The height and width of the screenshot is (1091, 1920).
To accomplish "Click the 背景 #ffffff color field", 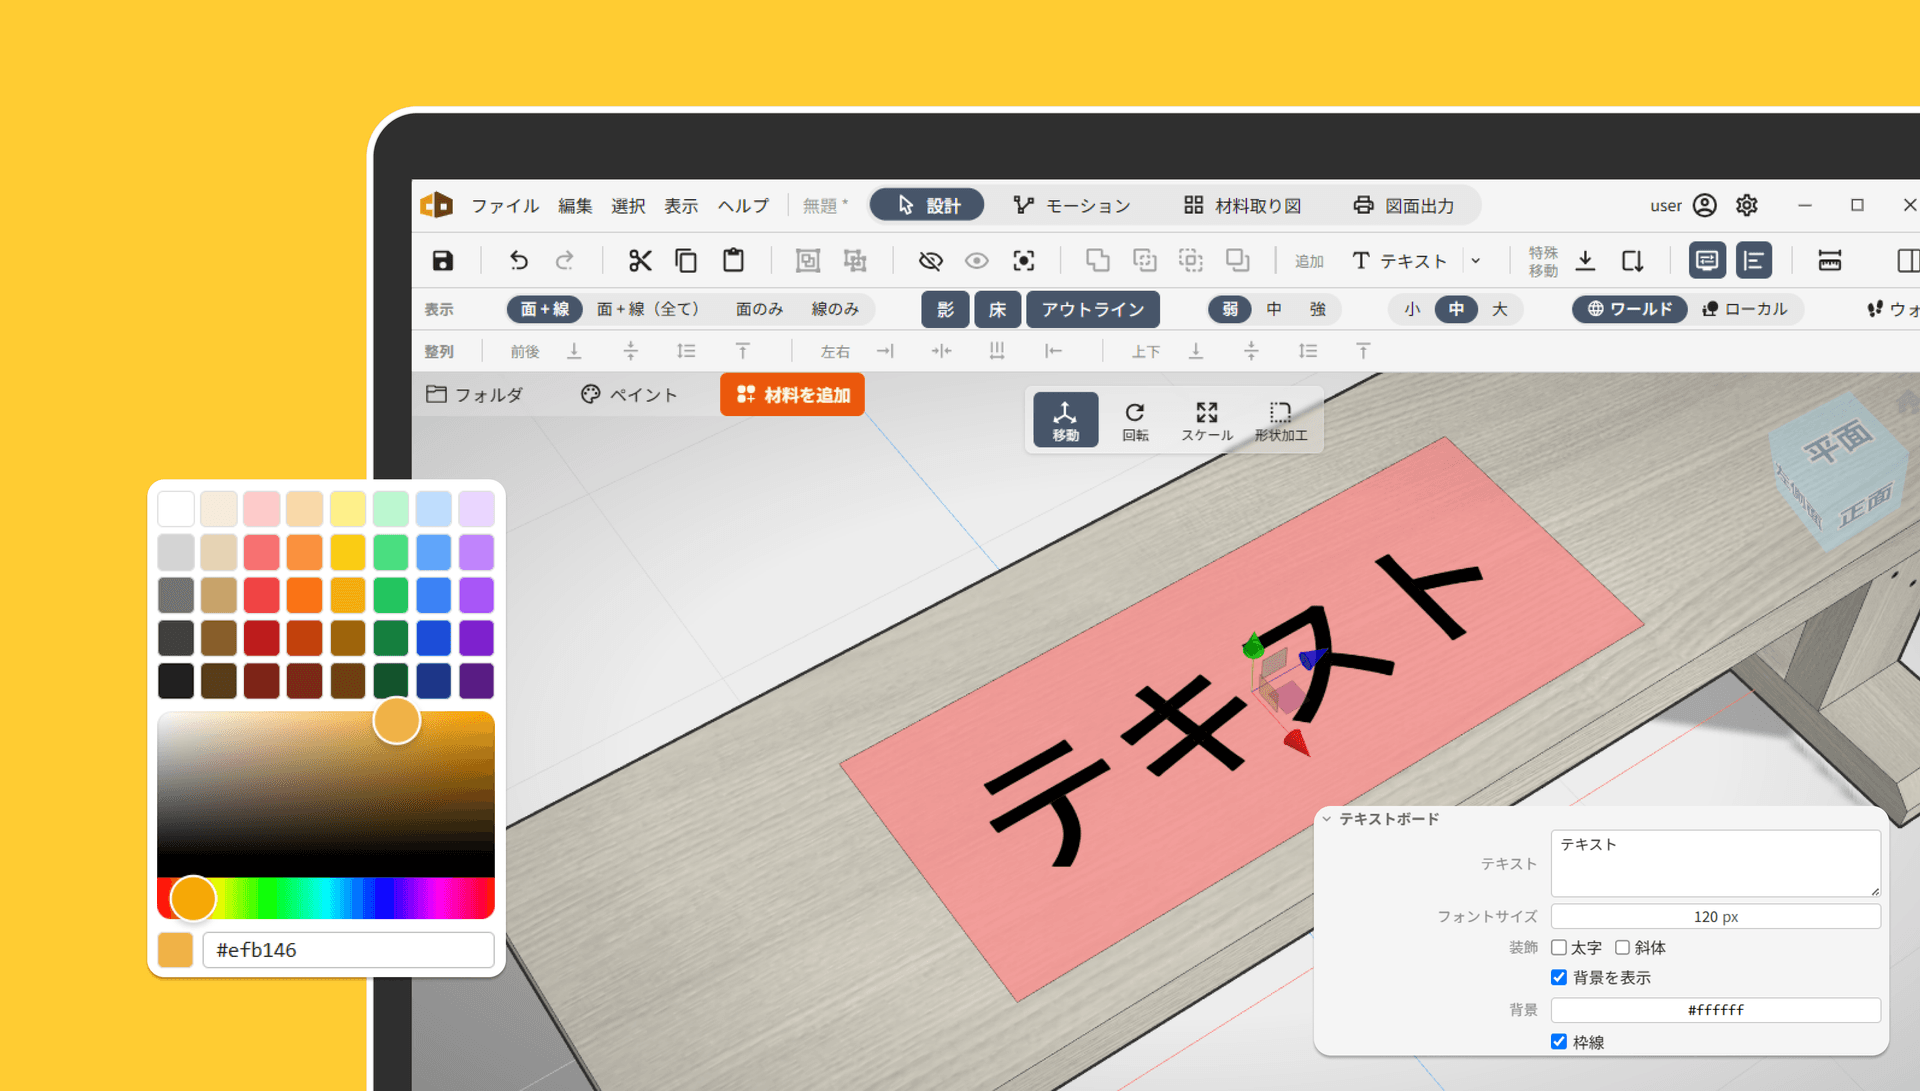I will click(1715, 1010).
